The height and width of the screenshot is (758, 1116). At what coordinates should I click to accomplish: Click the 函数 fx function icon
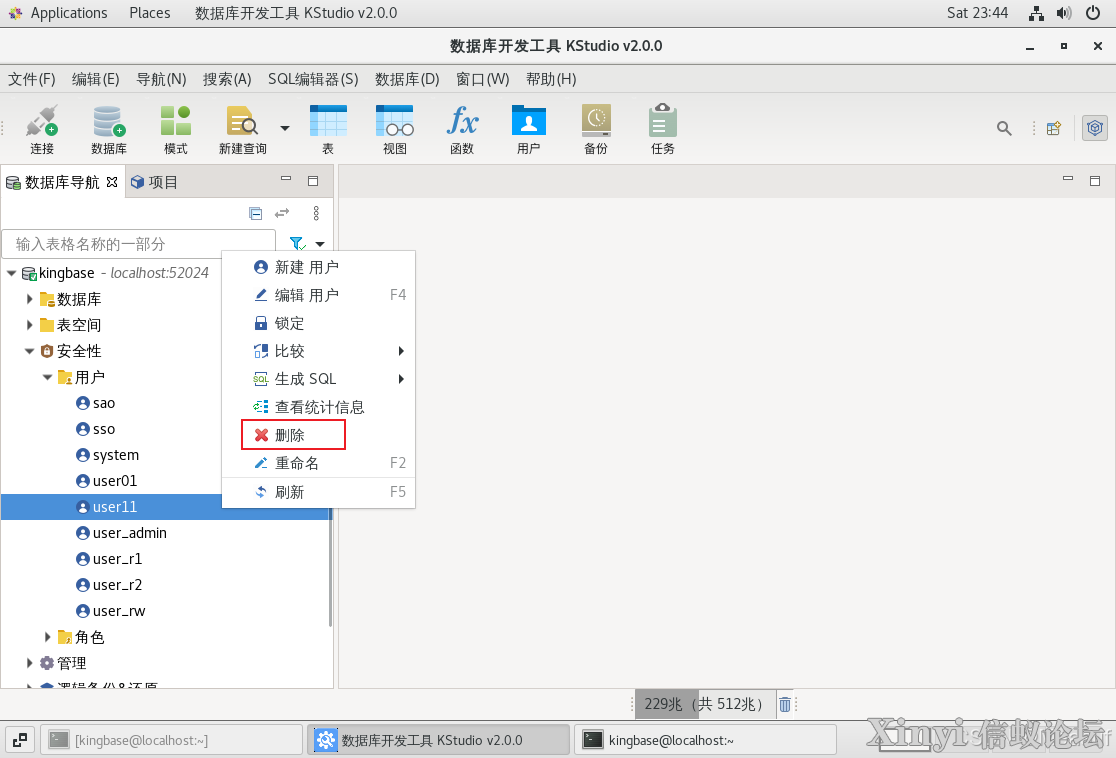[462, 129]
